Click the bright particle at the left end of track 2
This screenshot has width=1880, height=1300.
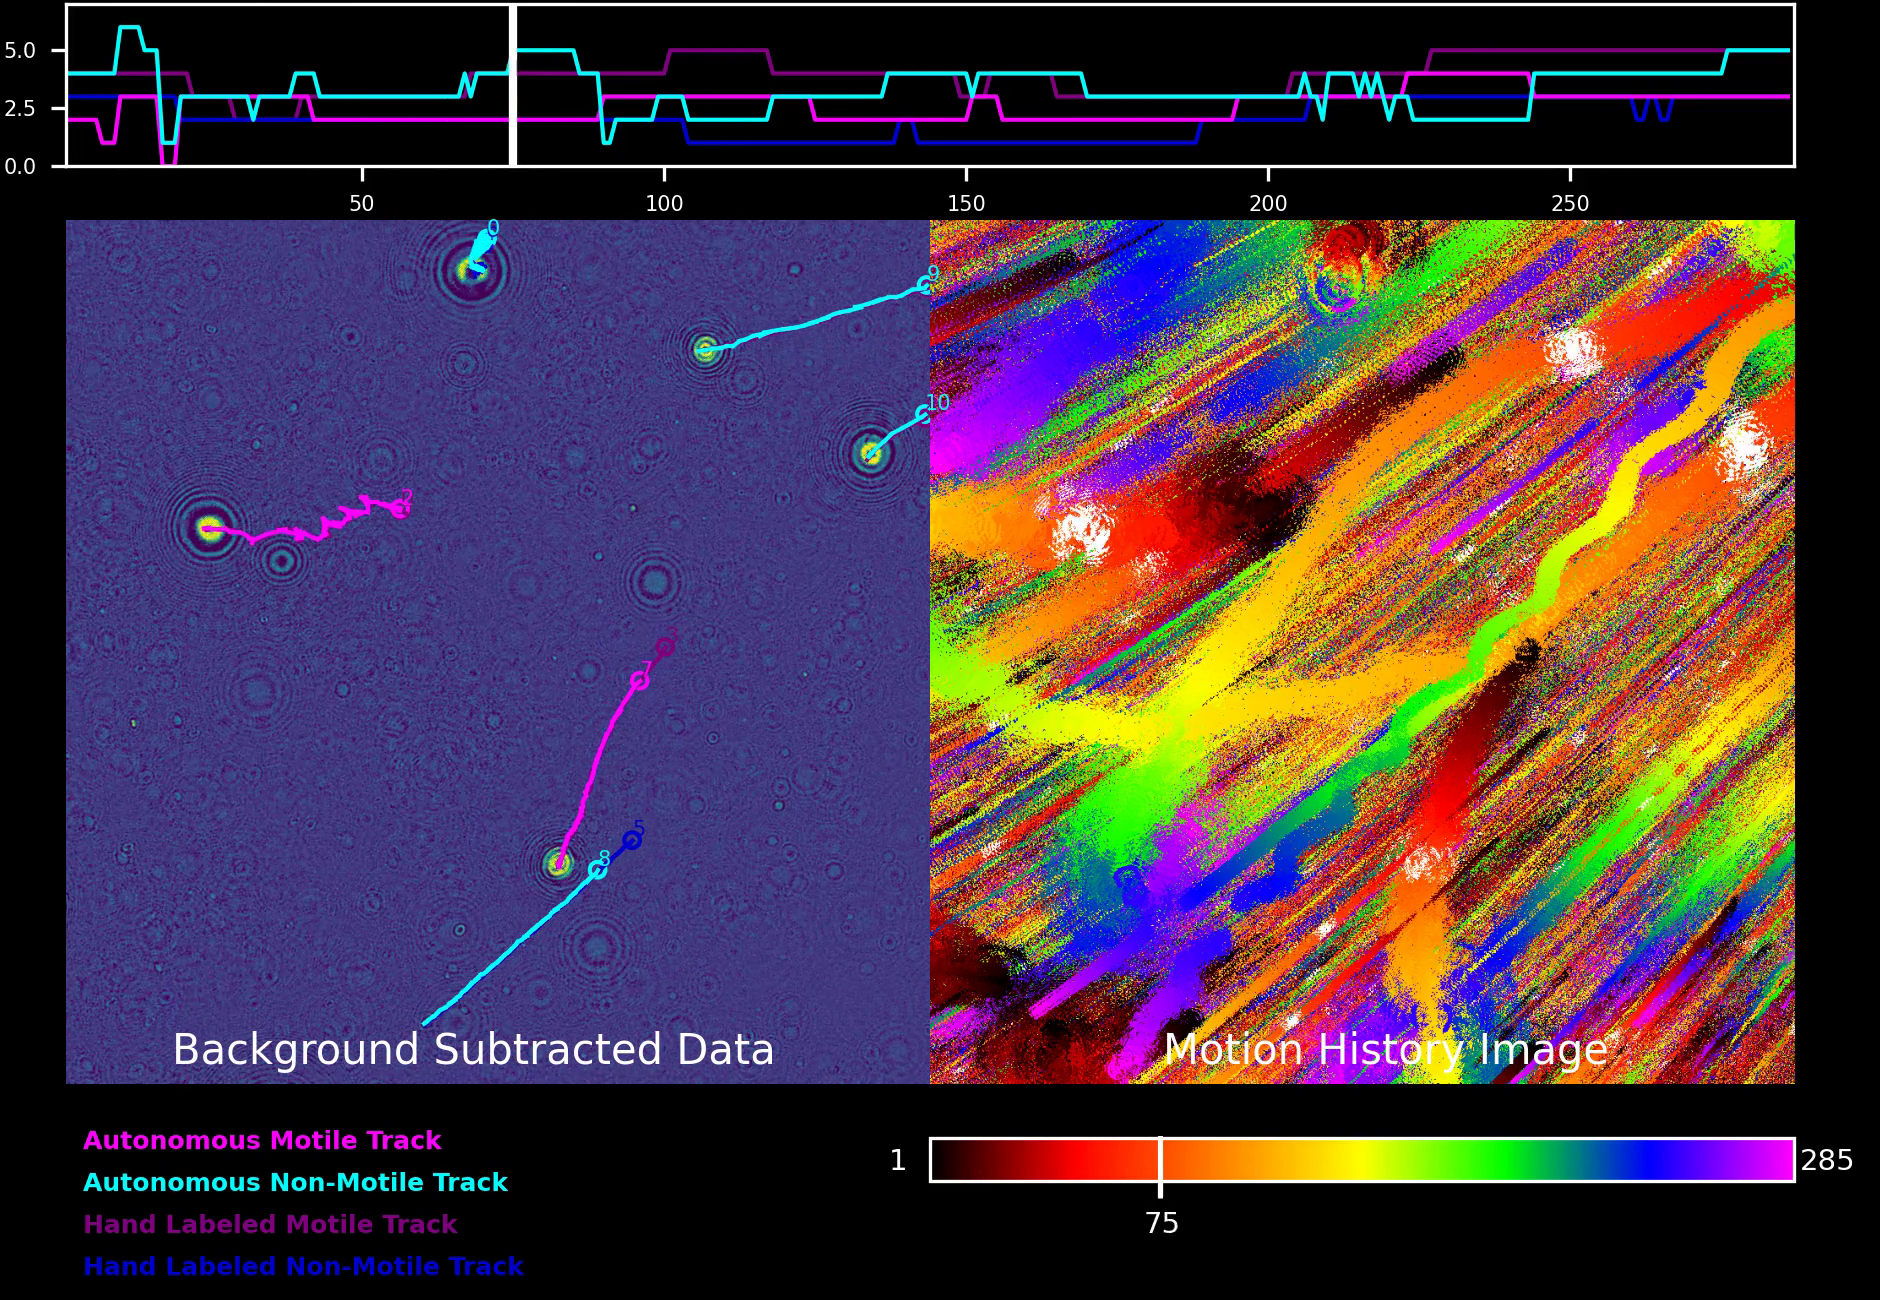pos(209,529)
